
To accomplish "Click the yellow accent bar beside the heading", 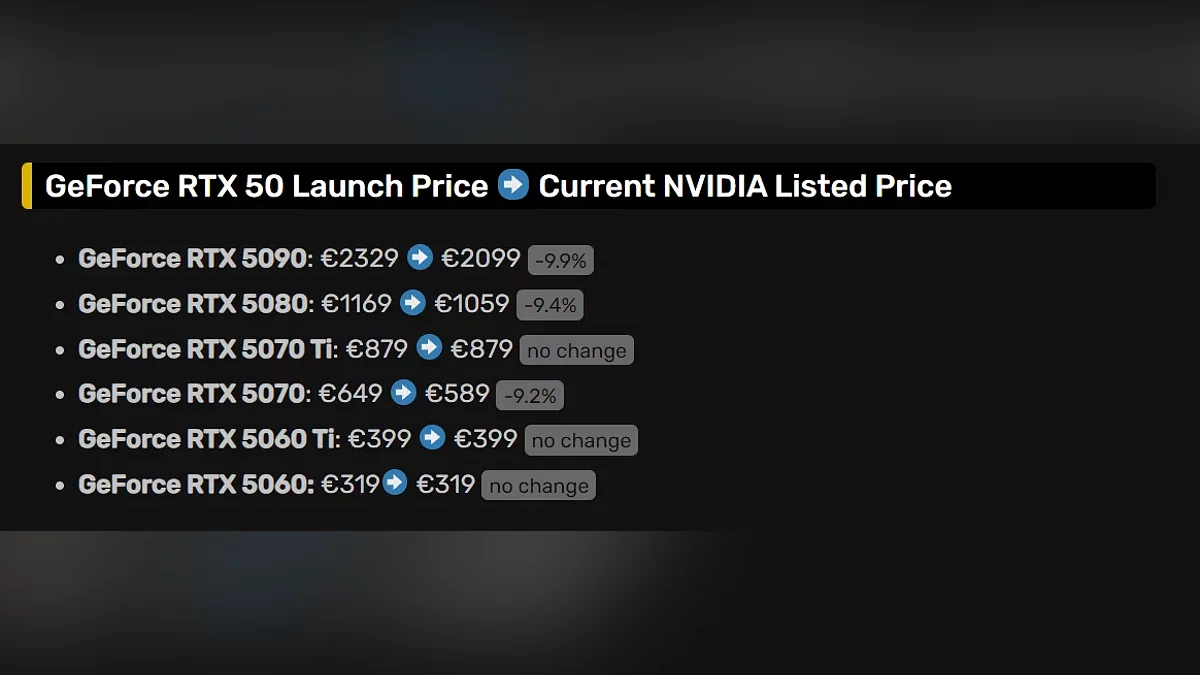I will tap(27, 186).
